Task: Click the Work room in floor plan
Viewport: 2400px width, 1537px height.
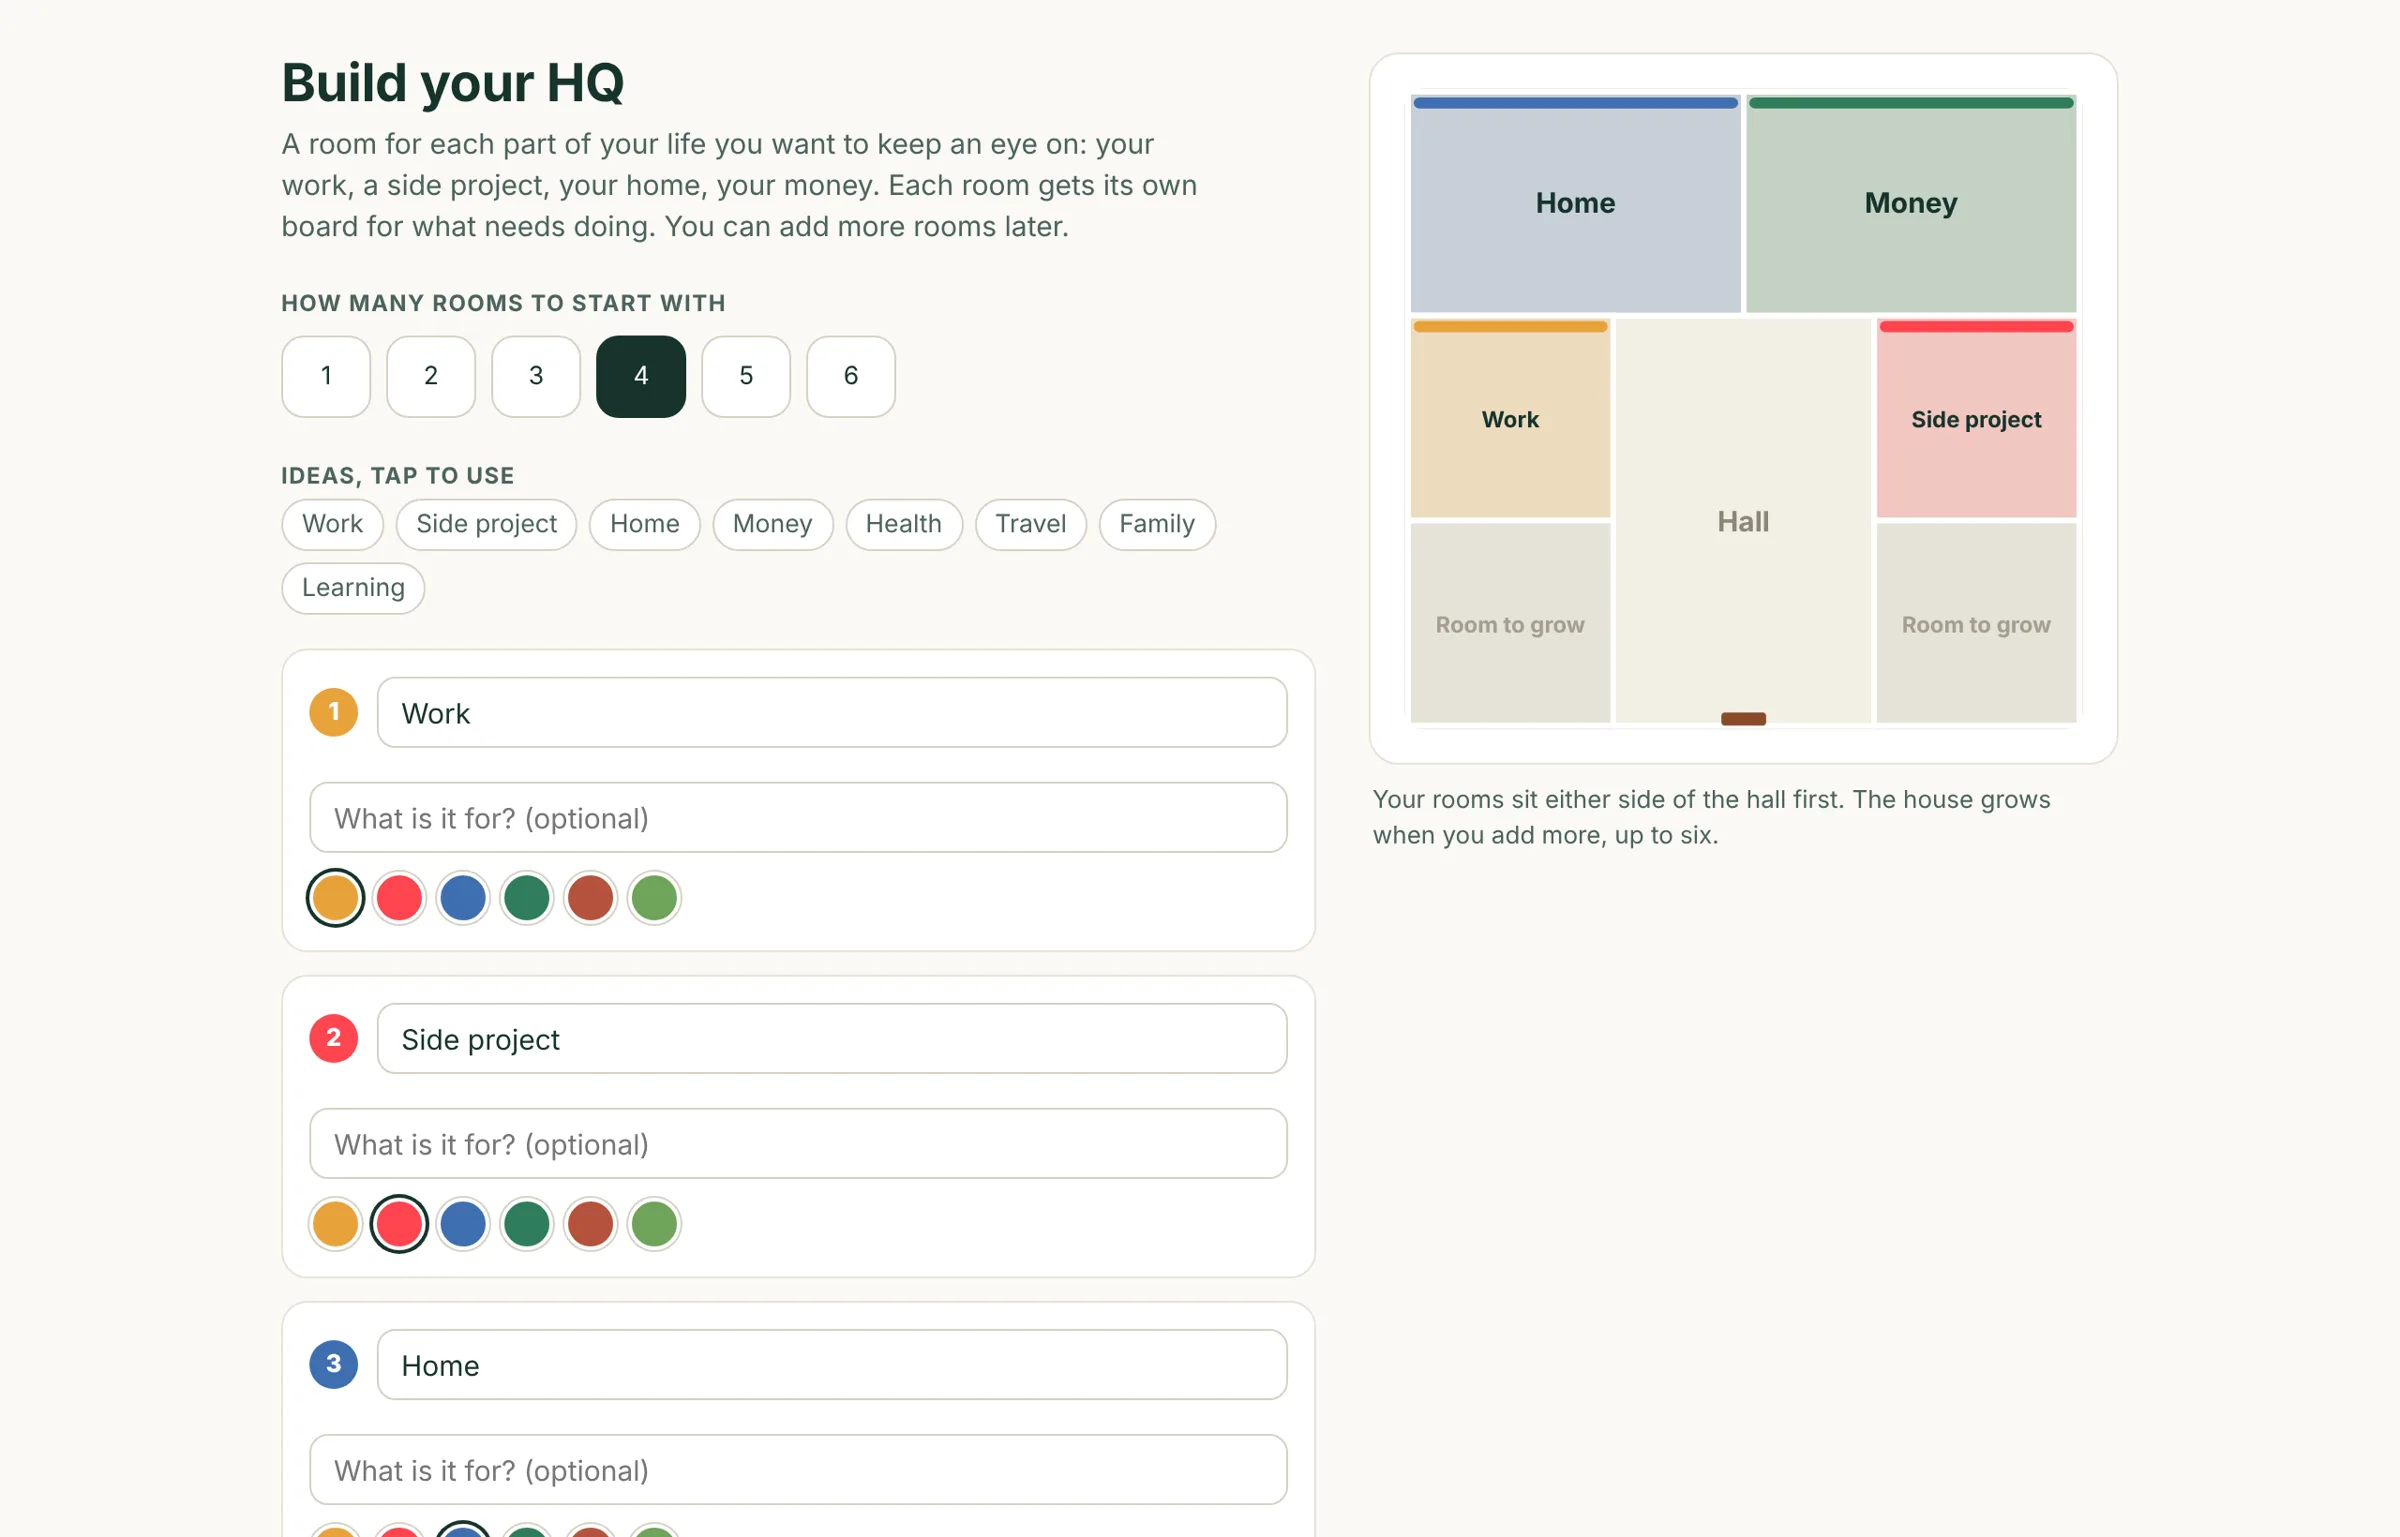Action: [1510, 419]
